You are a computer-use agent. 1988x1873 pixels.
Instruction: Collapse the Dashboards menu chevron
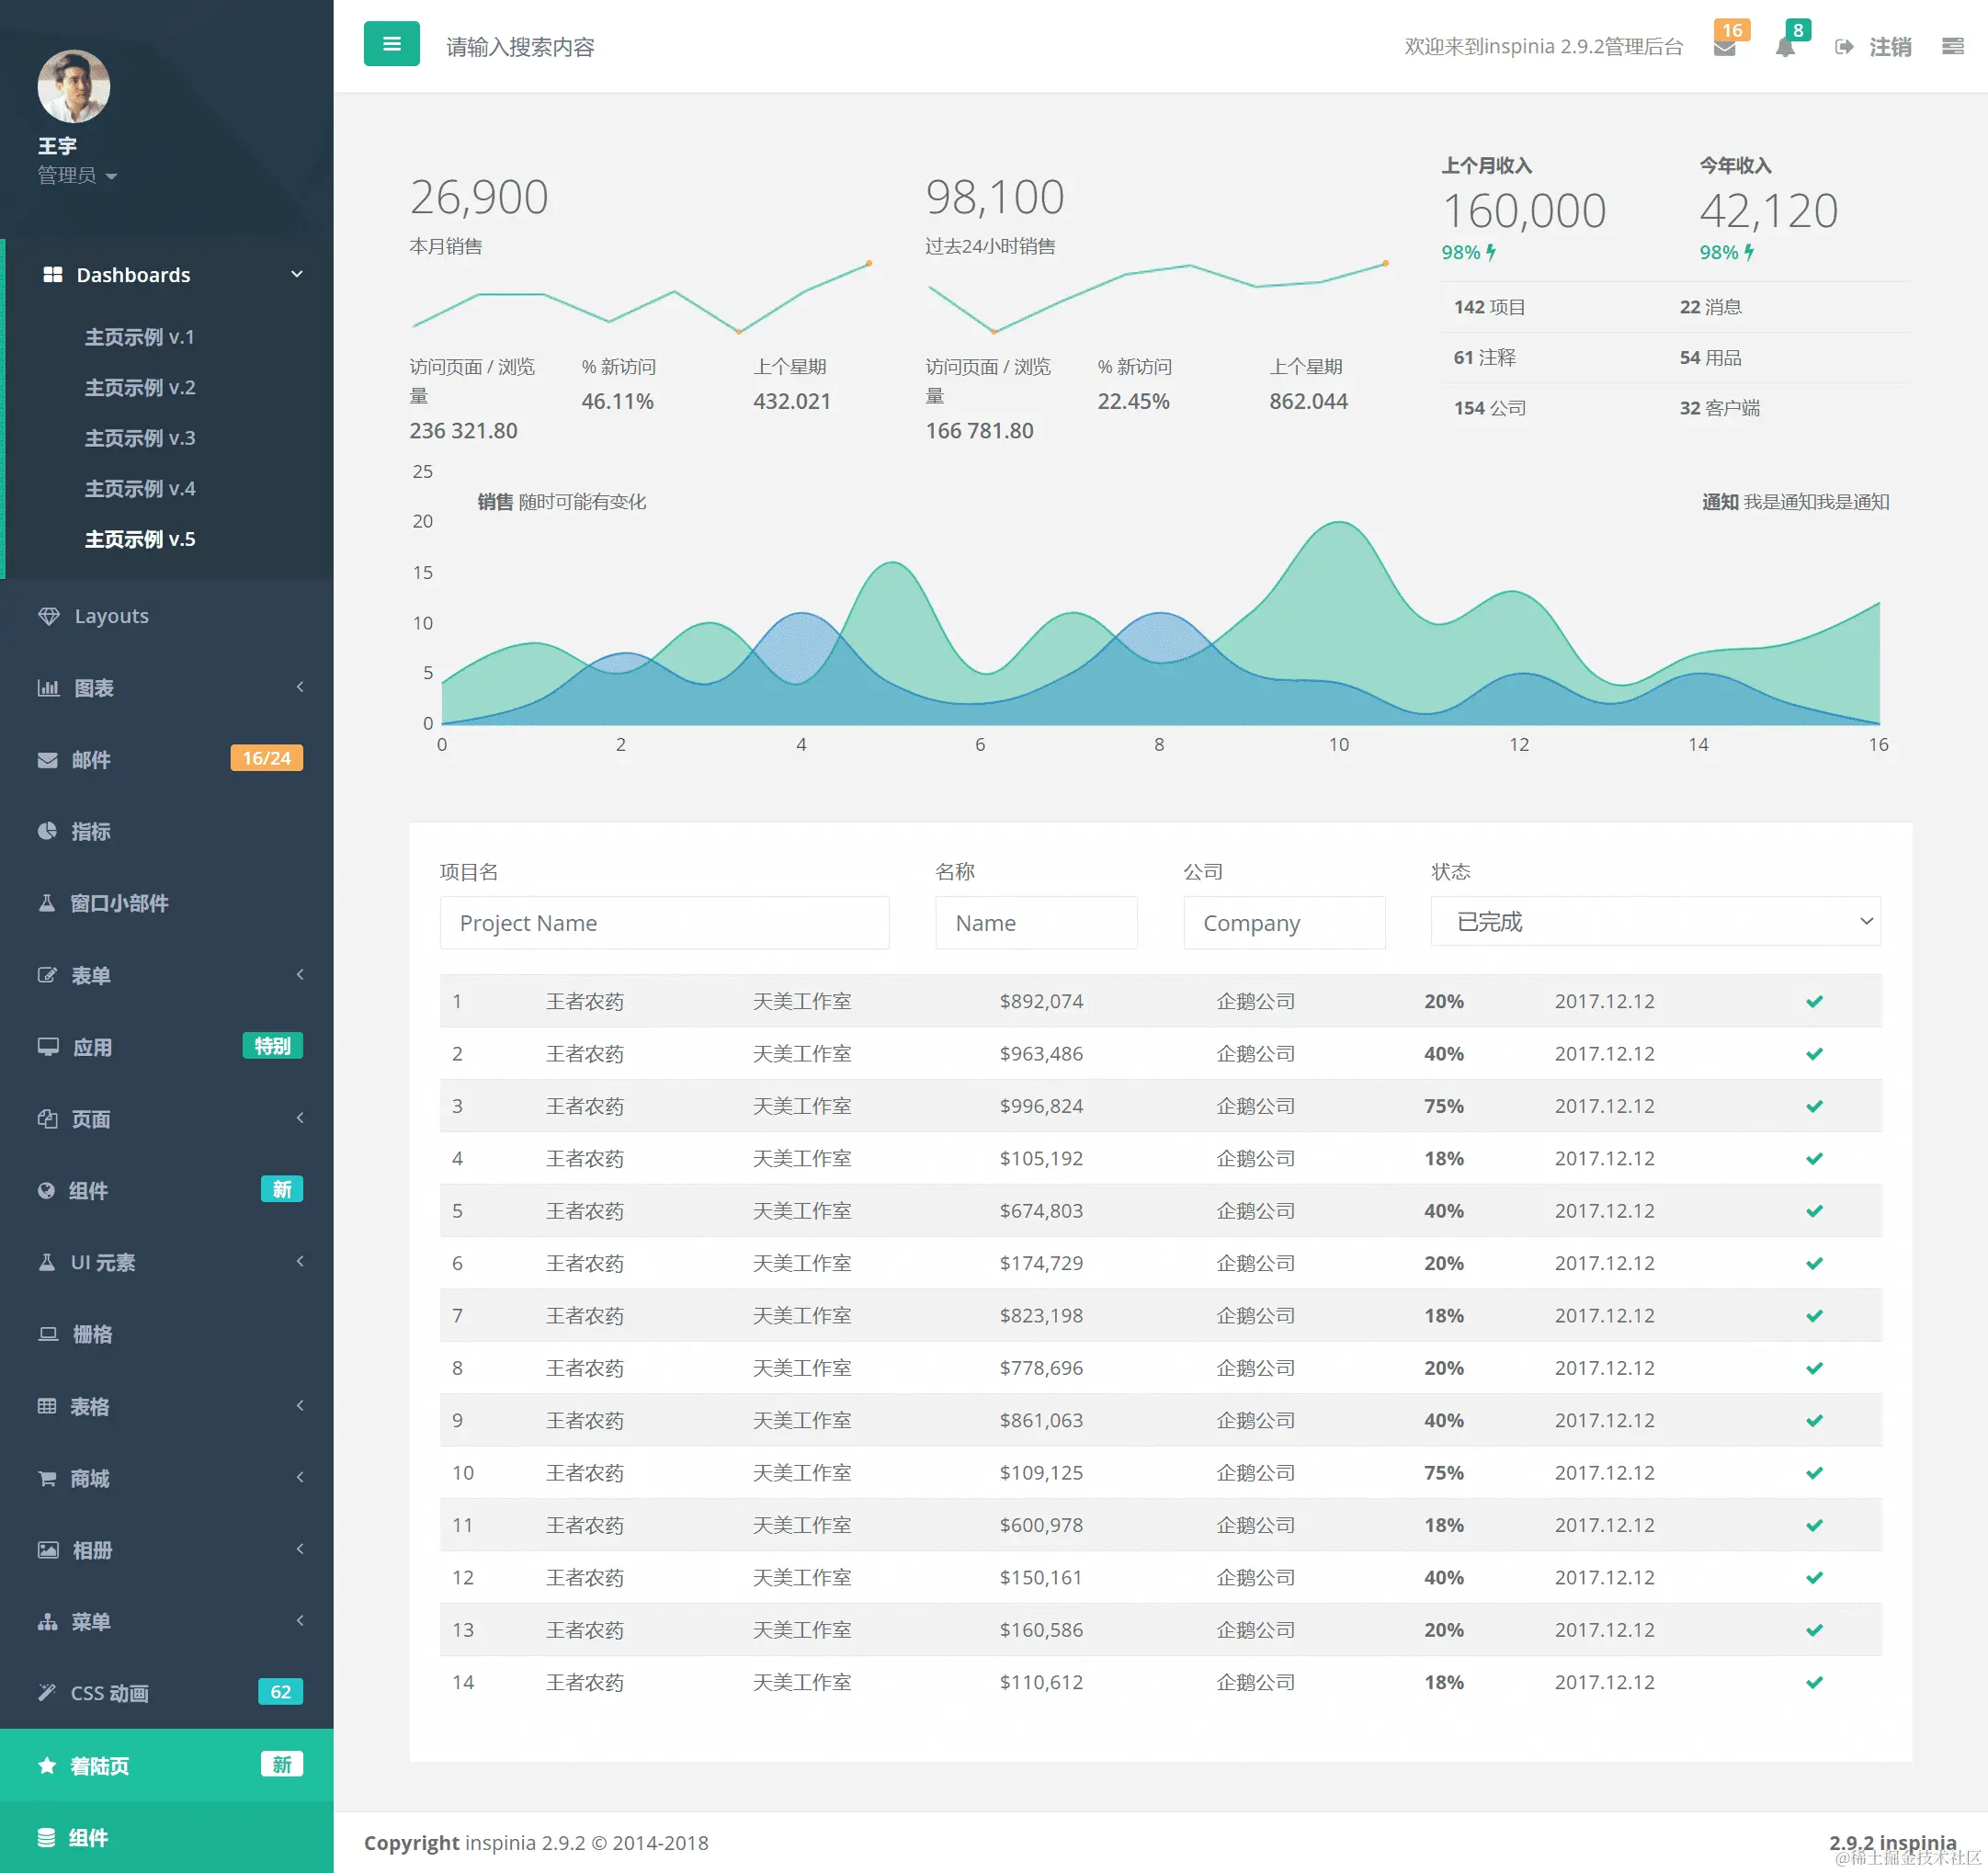coord(297,274)
